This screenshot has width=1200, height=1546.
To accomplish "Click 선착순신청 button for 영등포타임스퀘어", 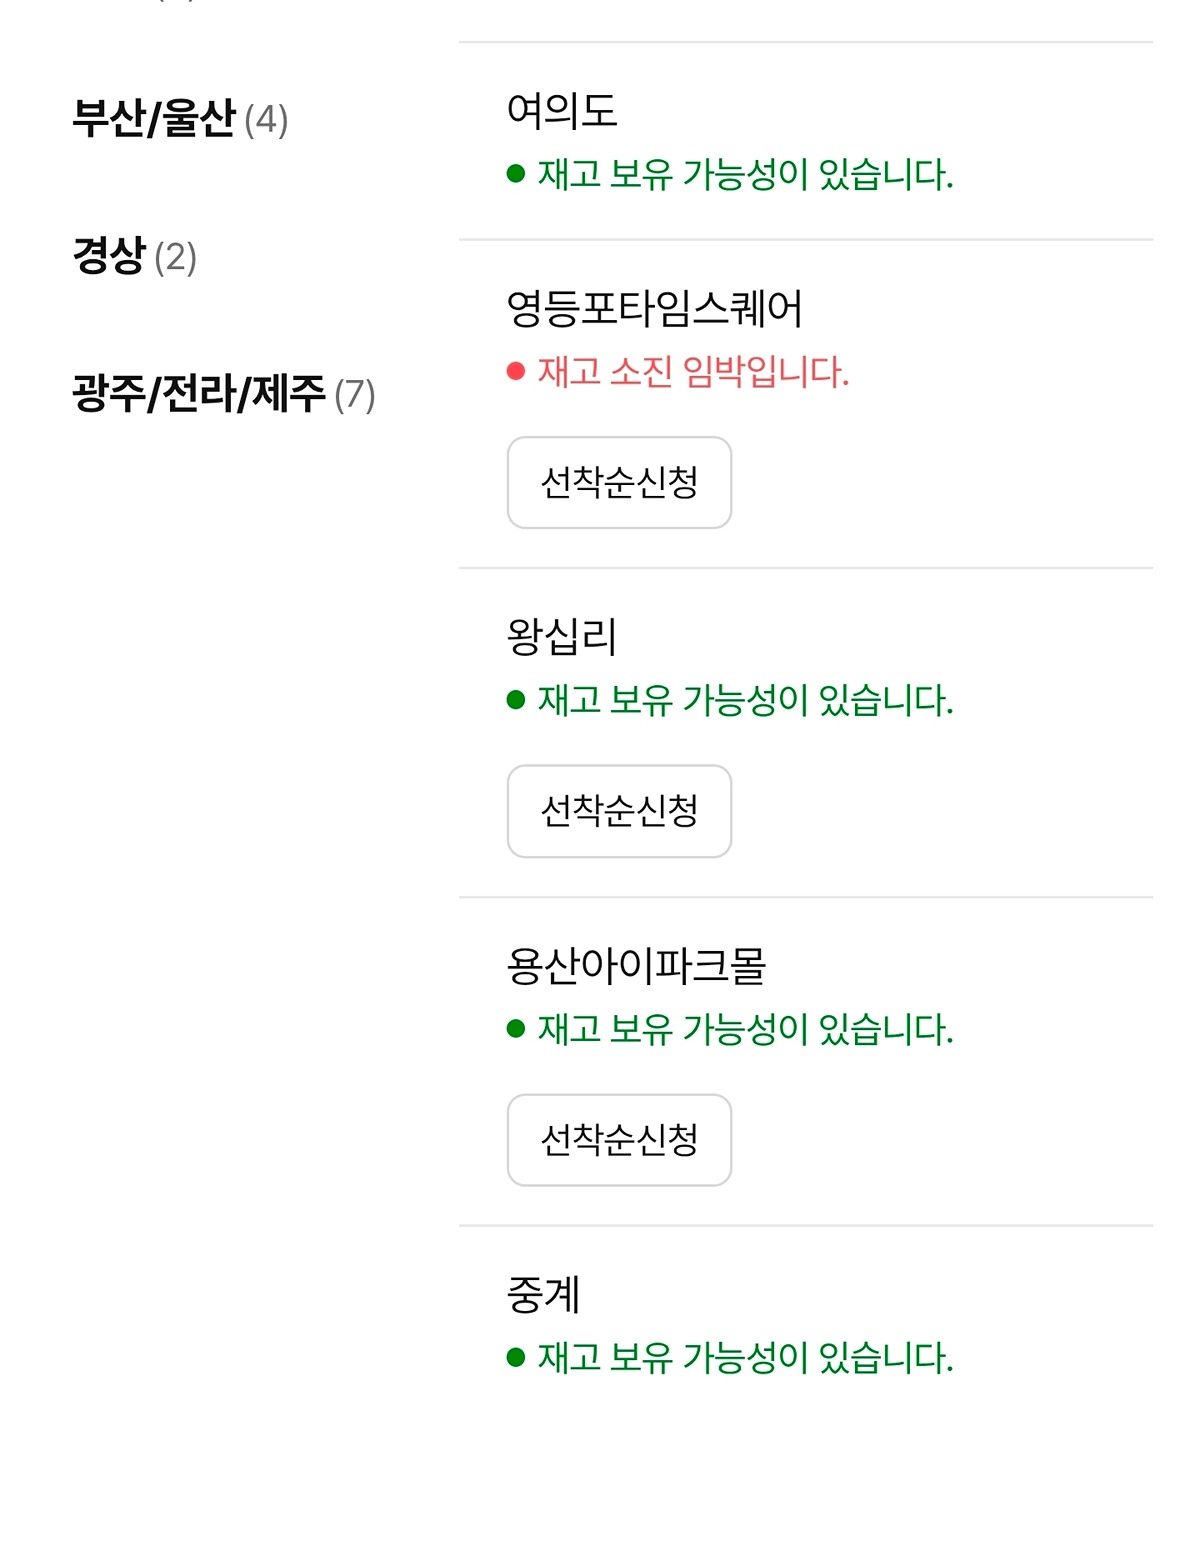I will click(619, 482).
